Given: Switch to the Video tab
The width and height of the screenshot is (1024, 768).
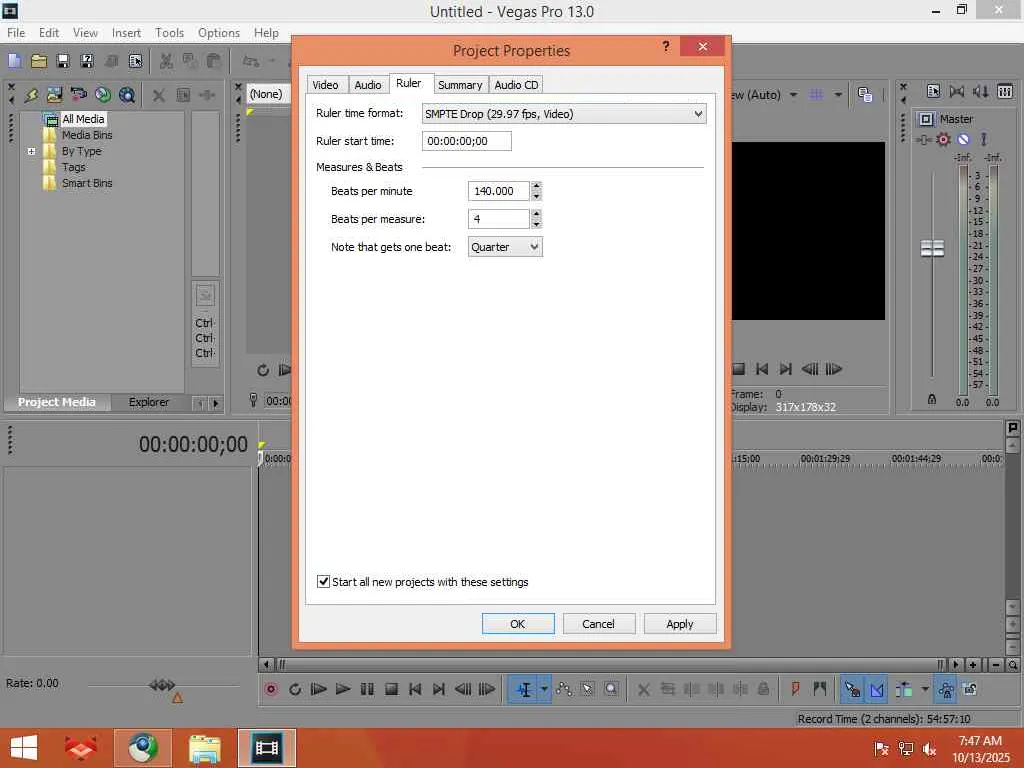Looking at the screenshot, I should (325, 85).
